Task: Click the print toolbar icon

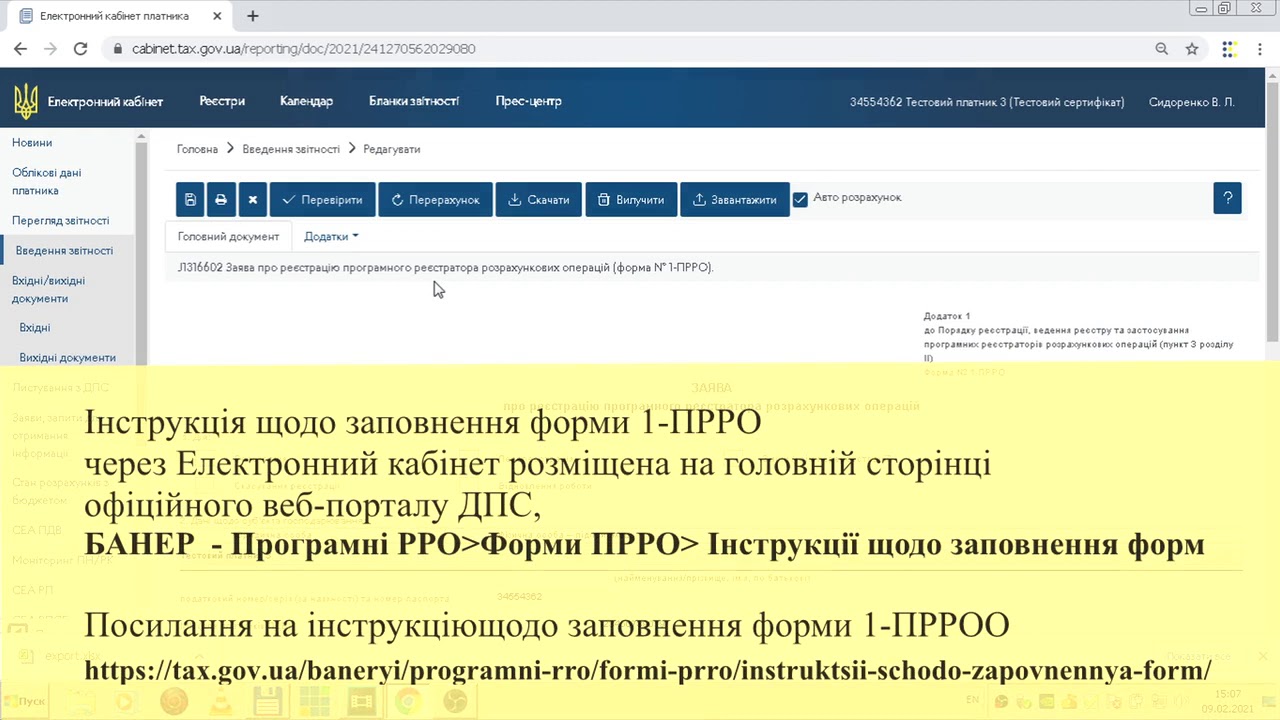Action: (221, 199)
